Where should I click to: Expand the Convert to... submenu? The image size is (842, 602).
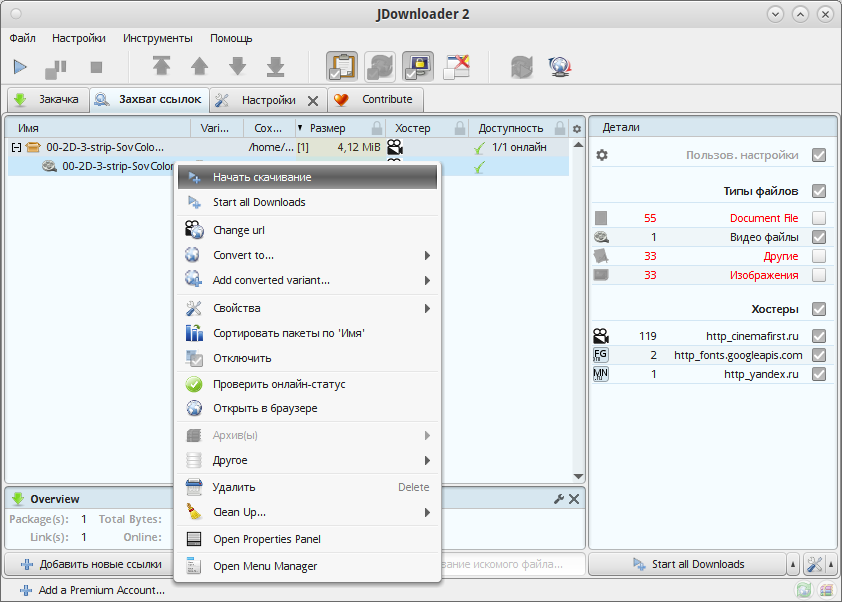[x=307, y=255]
